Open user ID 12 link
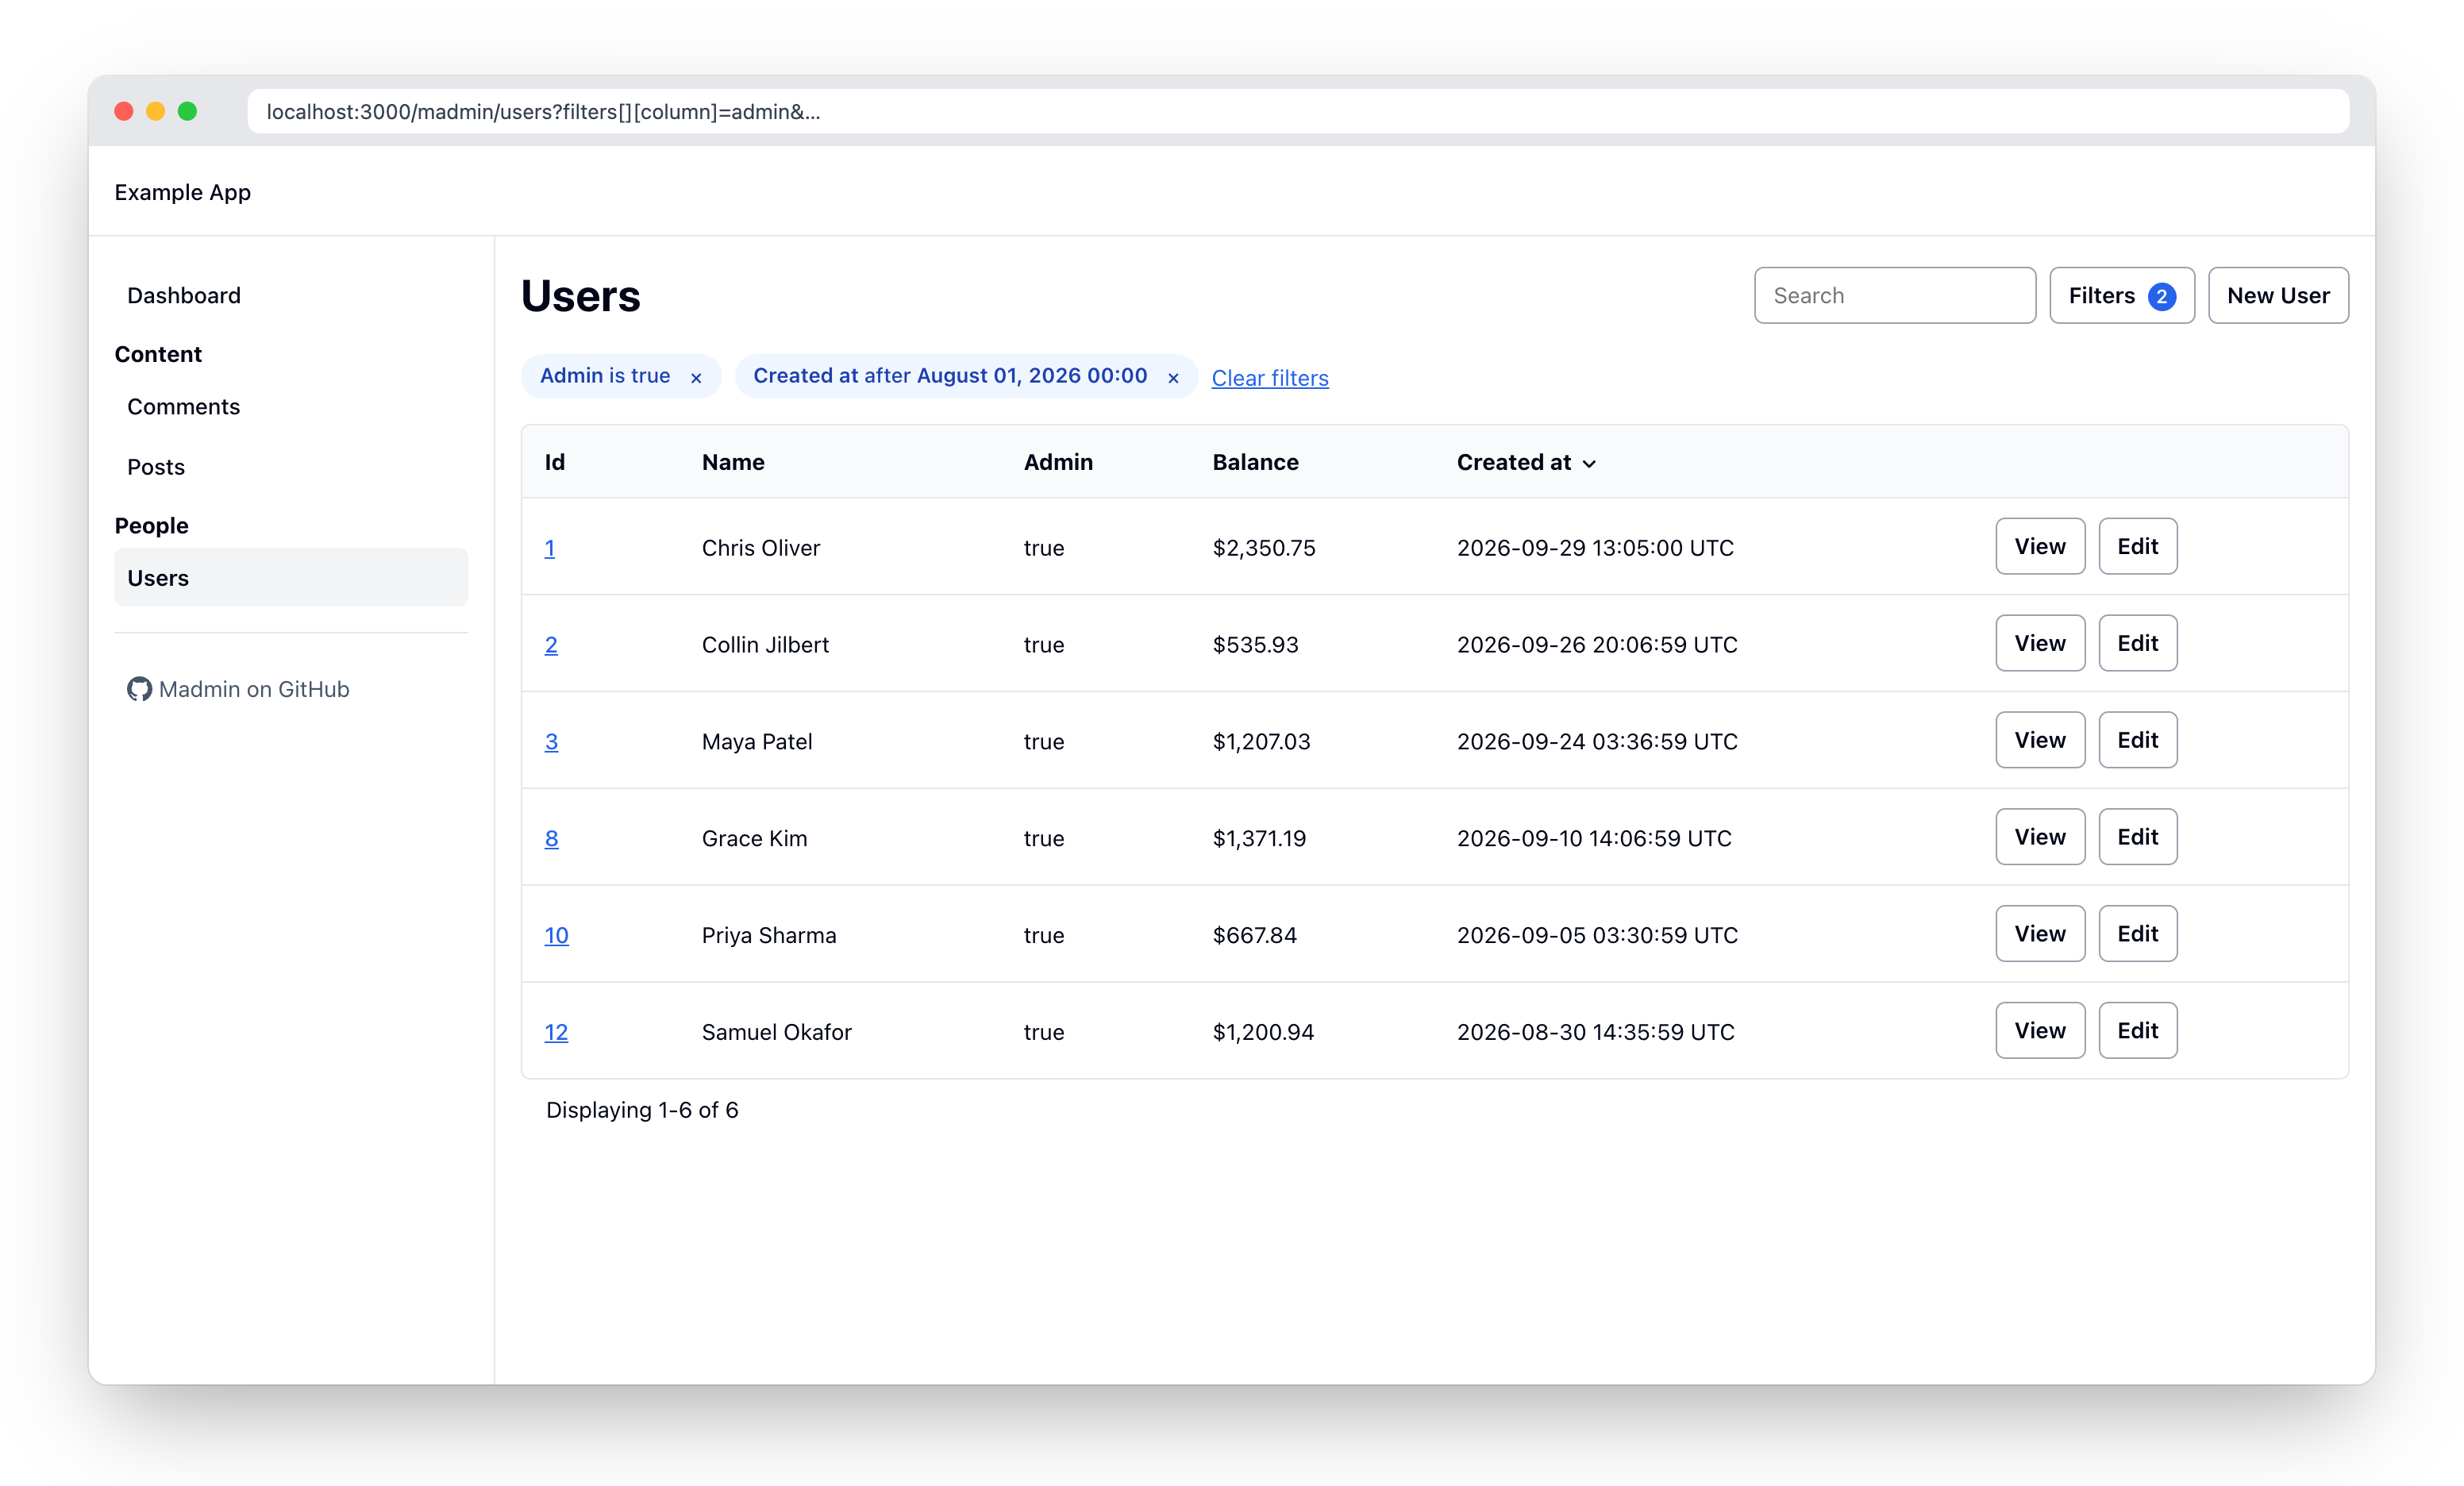This screenshot has height=1486, width=2464. click(x=556, y=1032)
